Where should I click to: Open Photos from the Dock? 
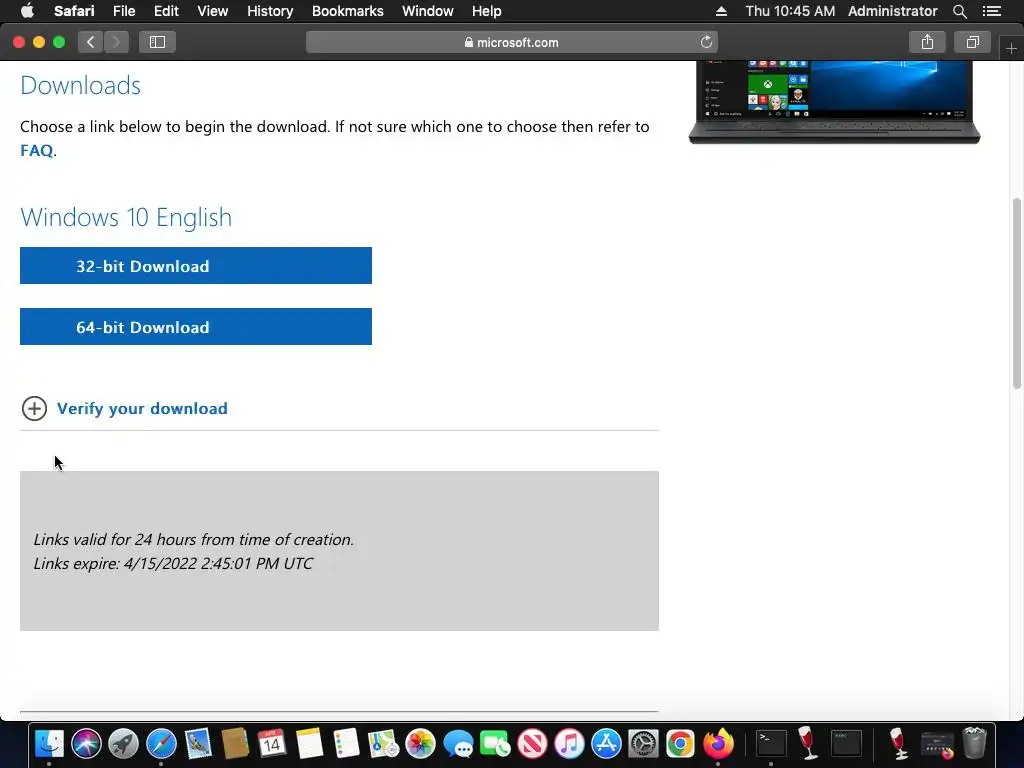421,743
